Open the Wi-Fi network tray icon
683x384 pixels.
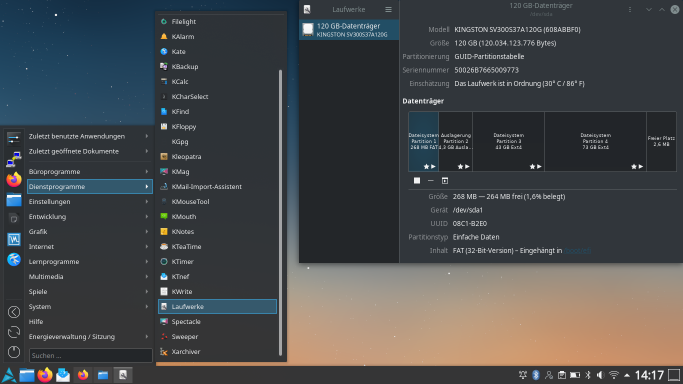[x=614, y=375]
